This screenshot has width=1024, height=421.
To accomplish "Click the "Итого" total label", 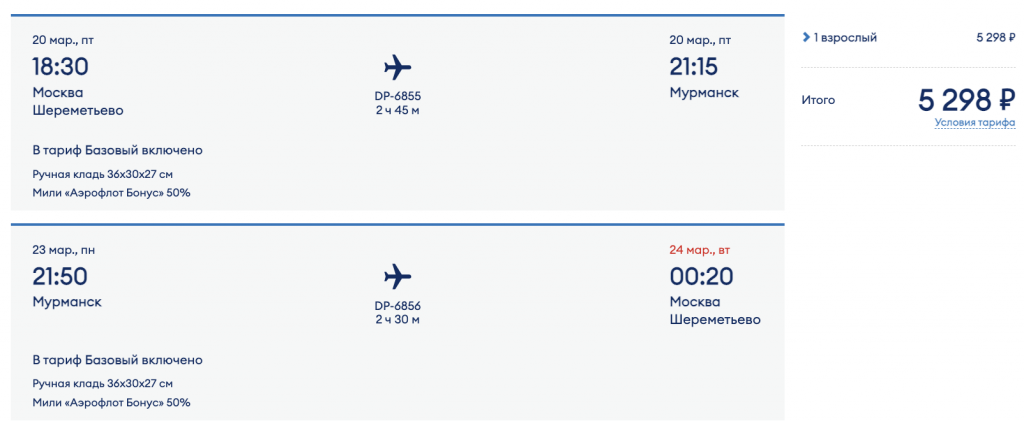I will pos(818,100).
